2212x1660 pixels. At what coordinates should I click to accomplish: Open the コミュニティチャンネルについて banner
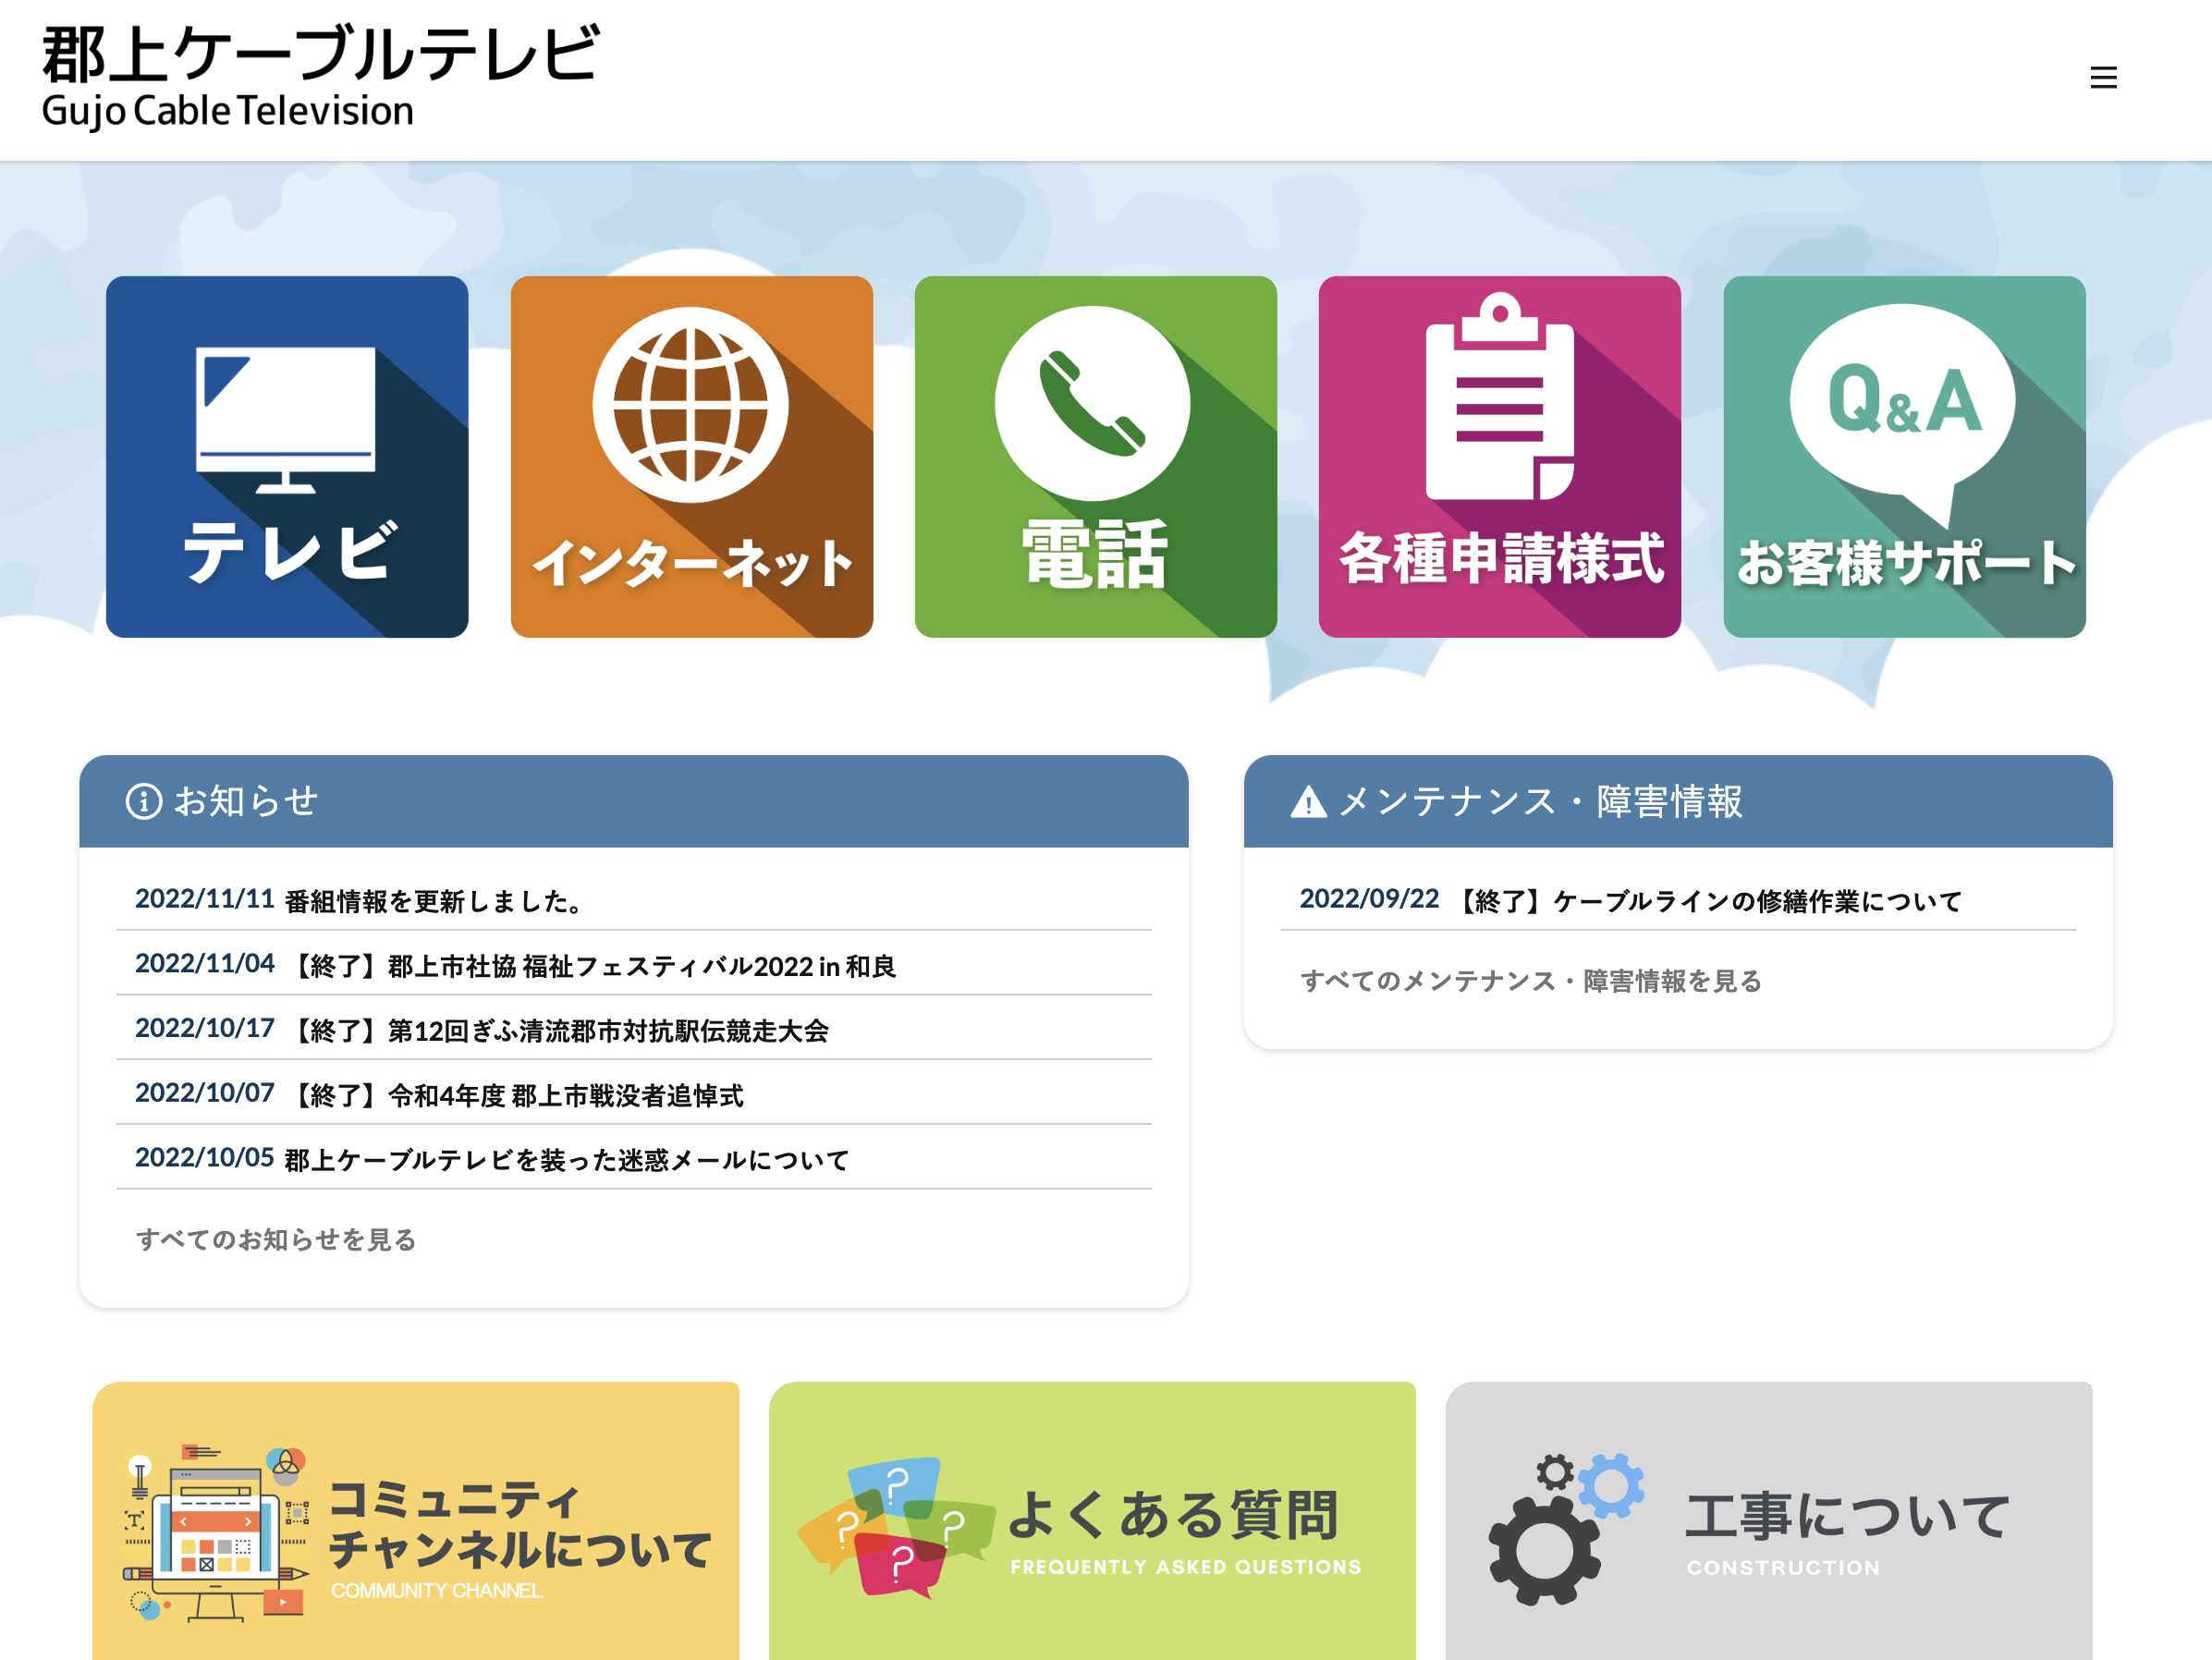point(415,1520)
